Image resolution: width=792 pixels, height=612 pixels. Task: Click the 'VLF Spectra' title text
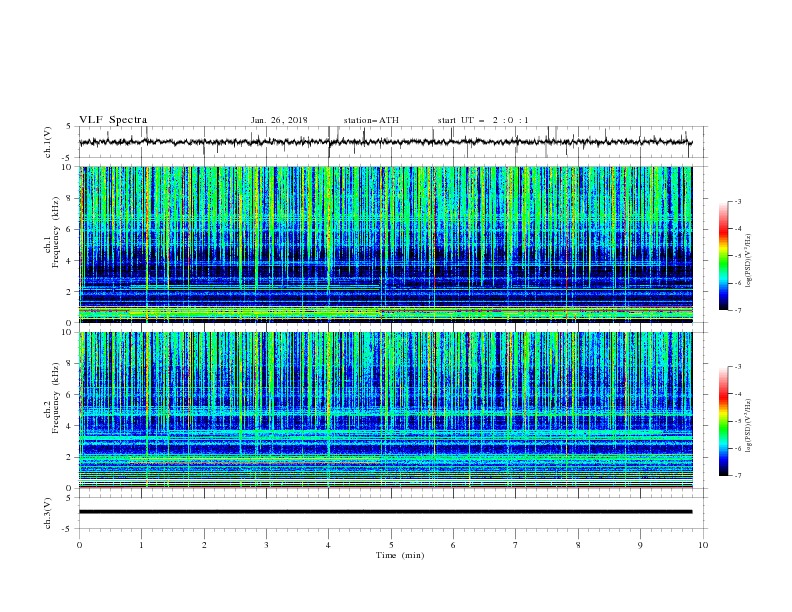(x=113, y=120)
